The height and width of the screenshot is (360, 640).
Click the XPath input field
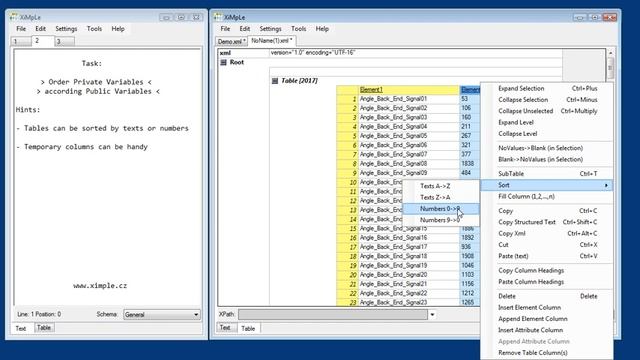point(333,315)
